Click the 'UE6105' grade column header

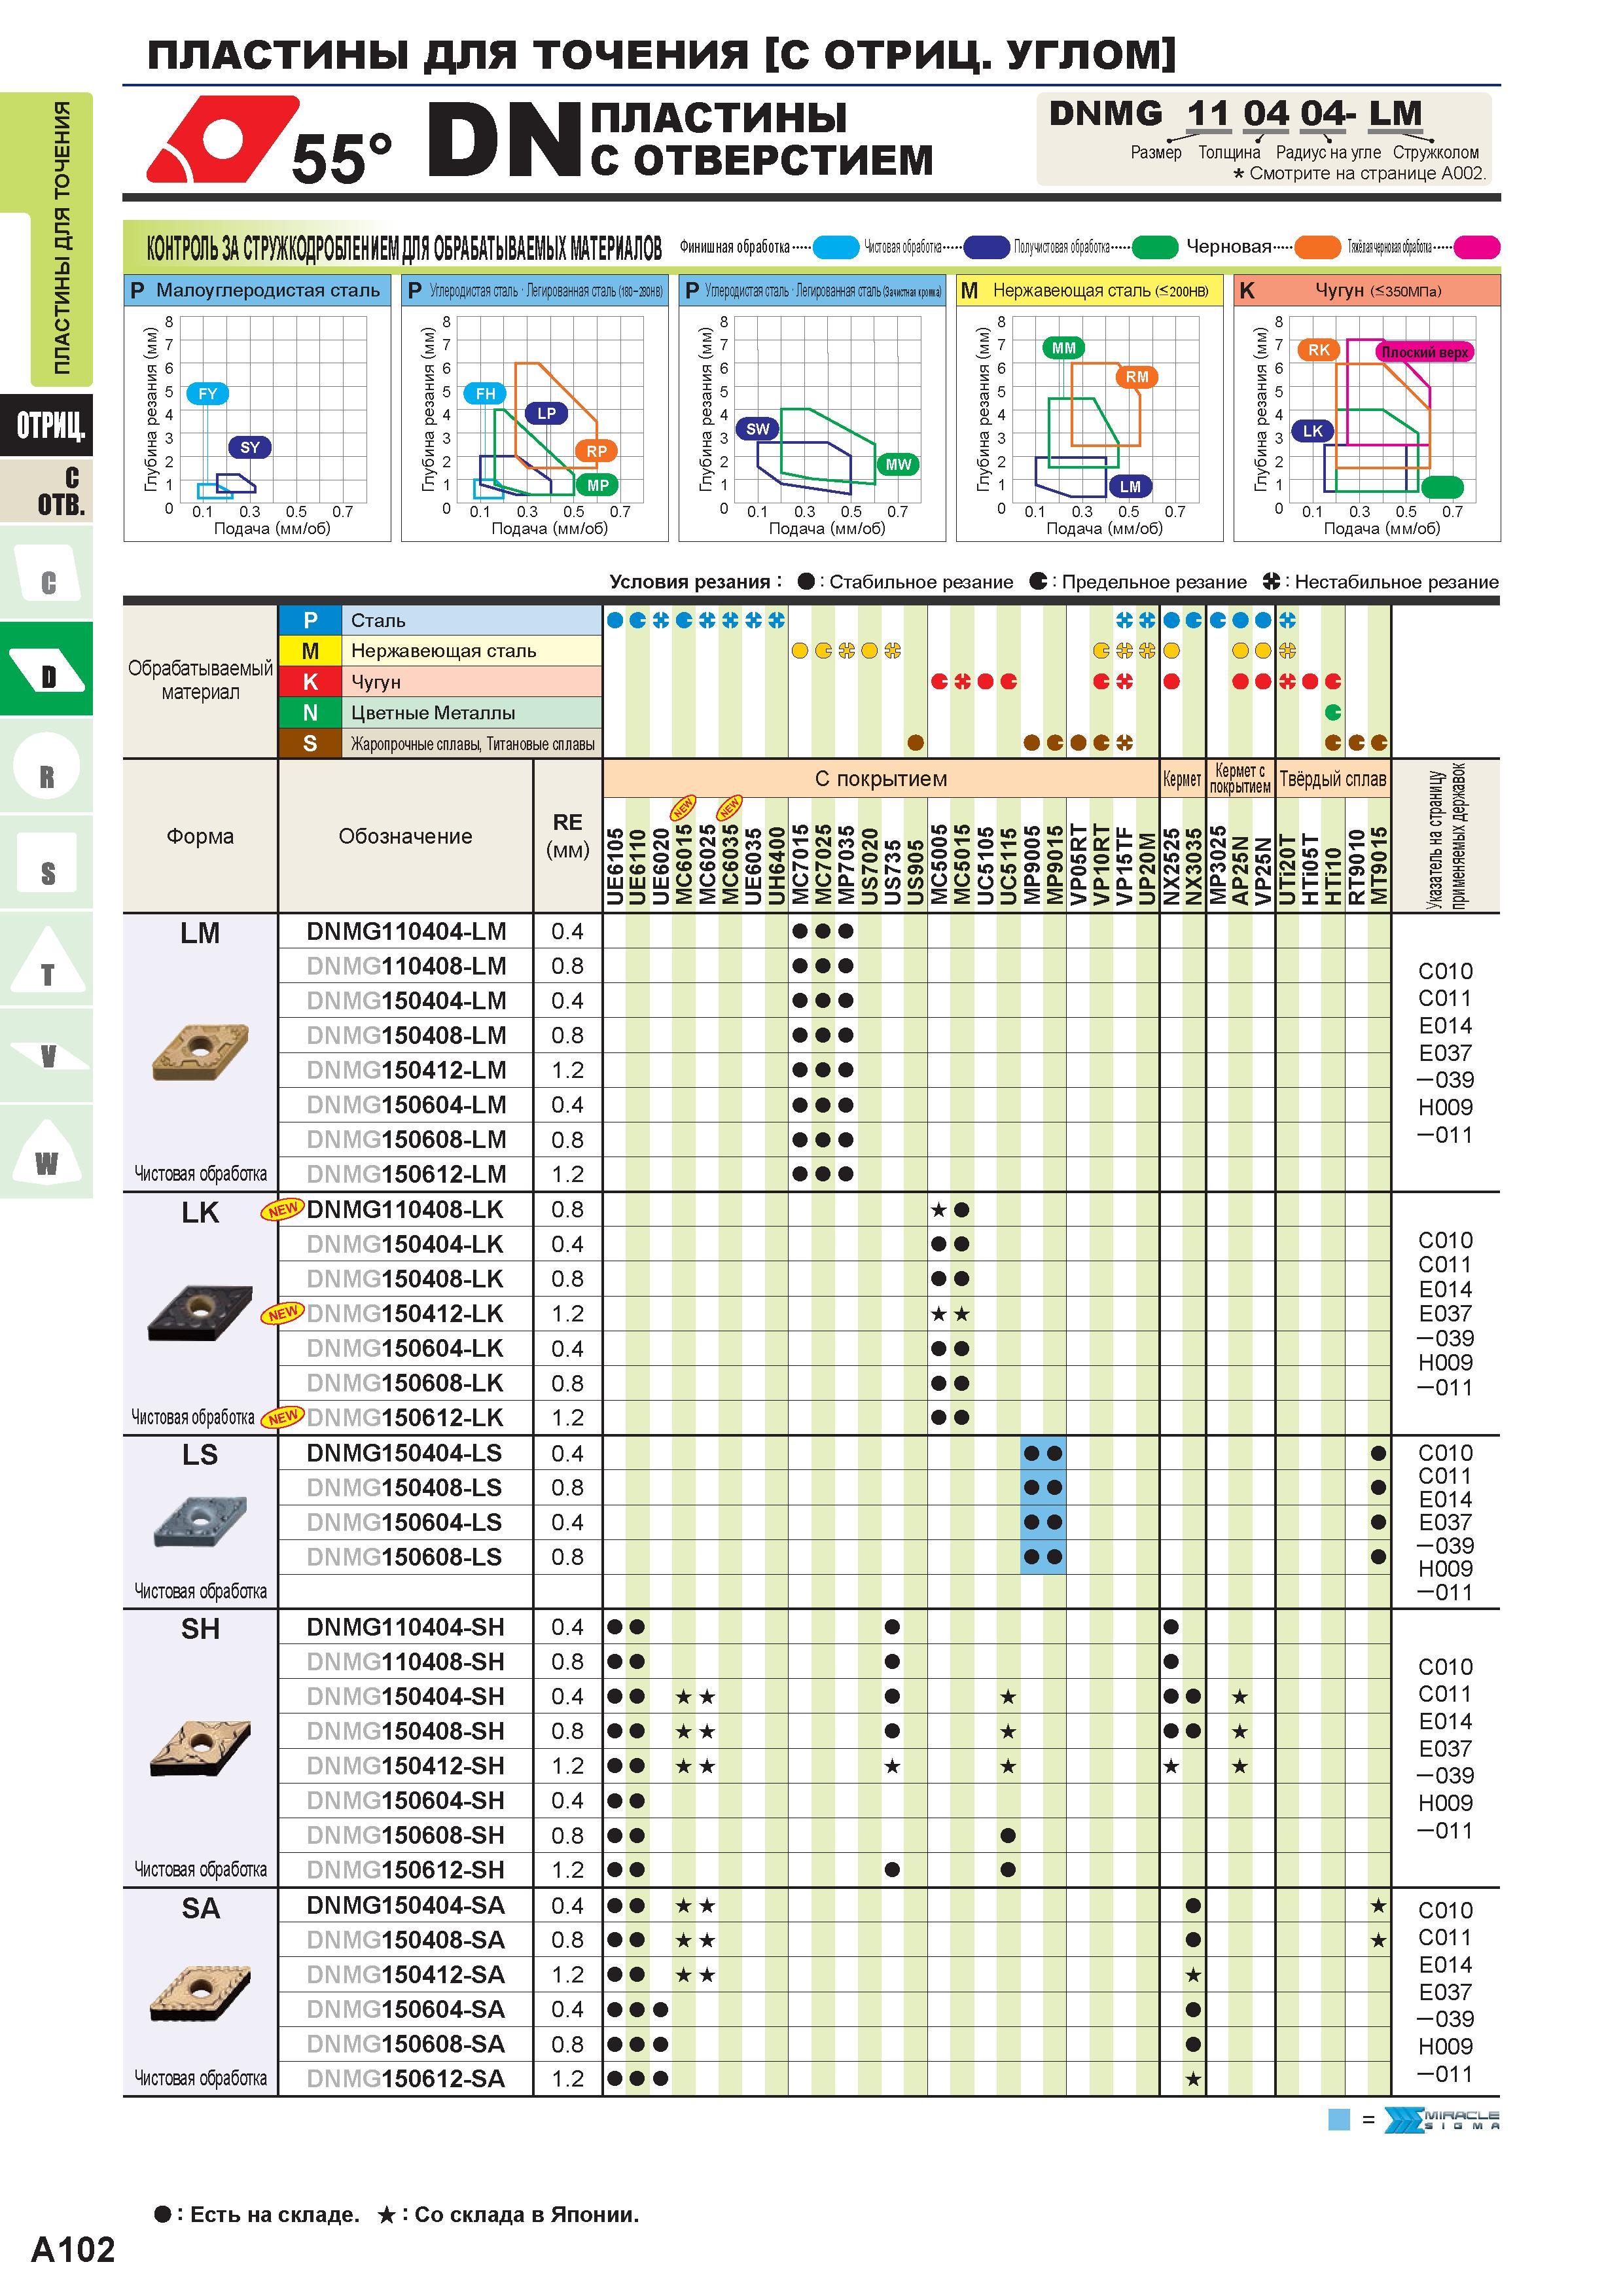click(x=615, y=866)
